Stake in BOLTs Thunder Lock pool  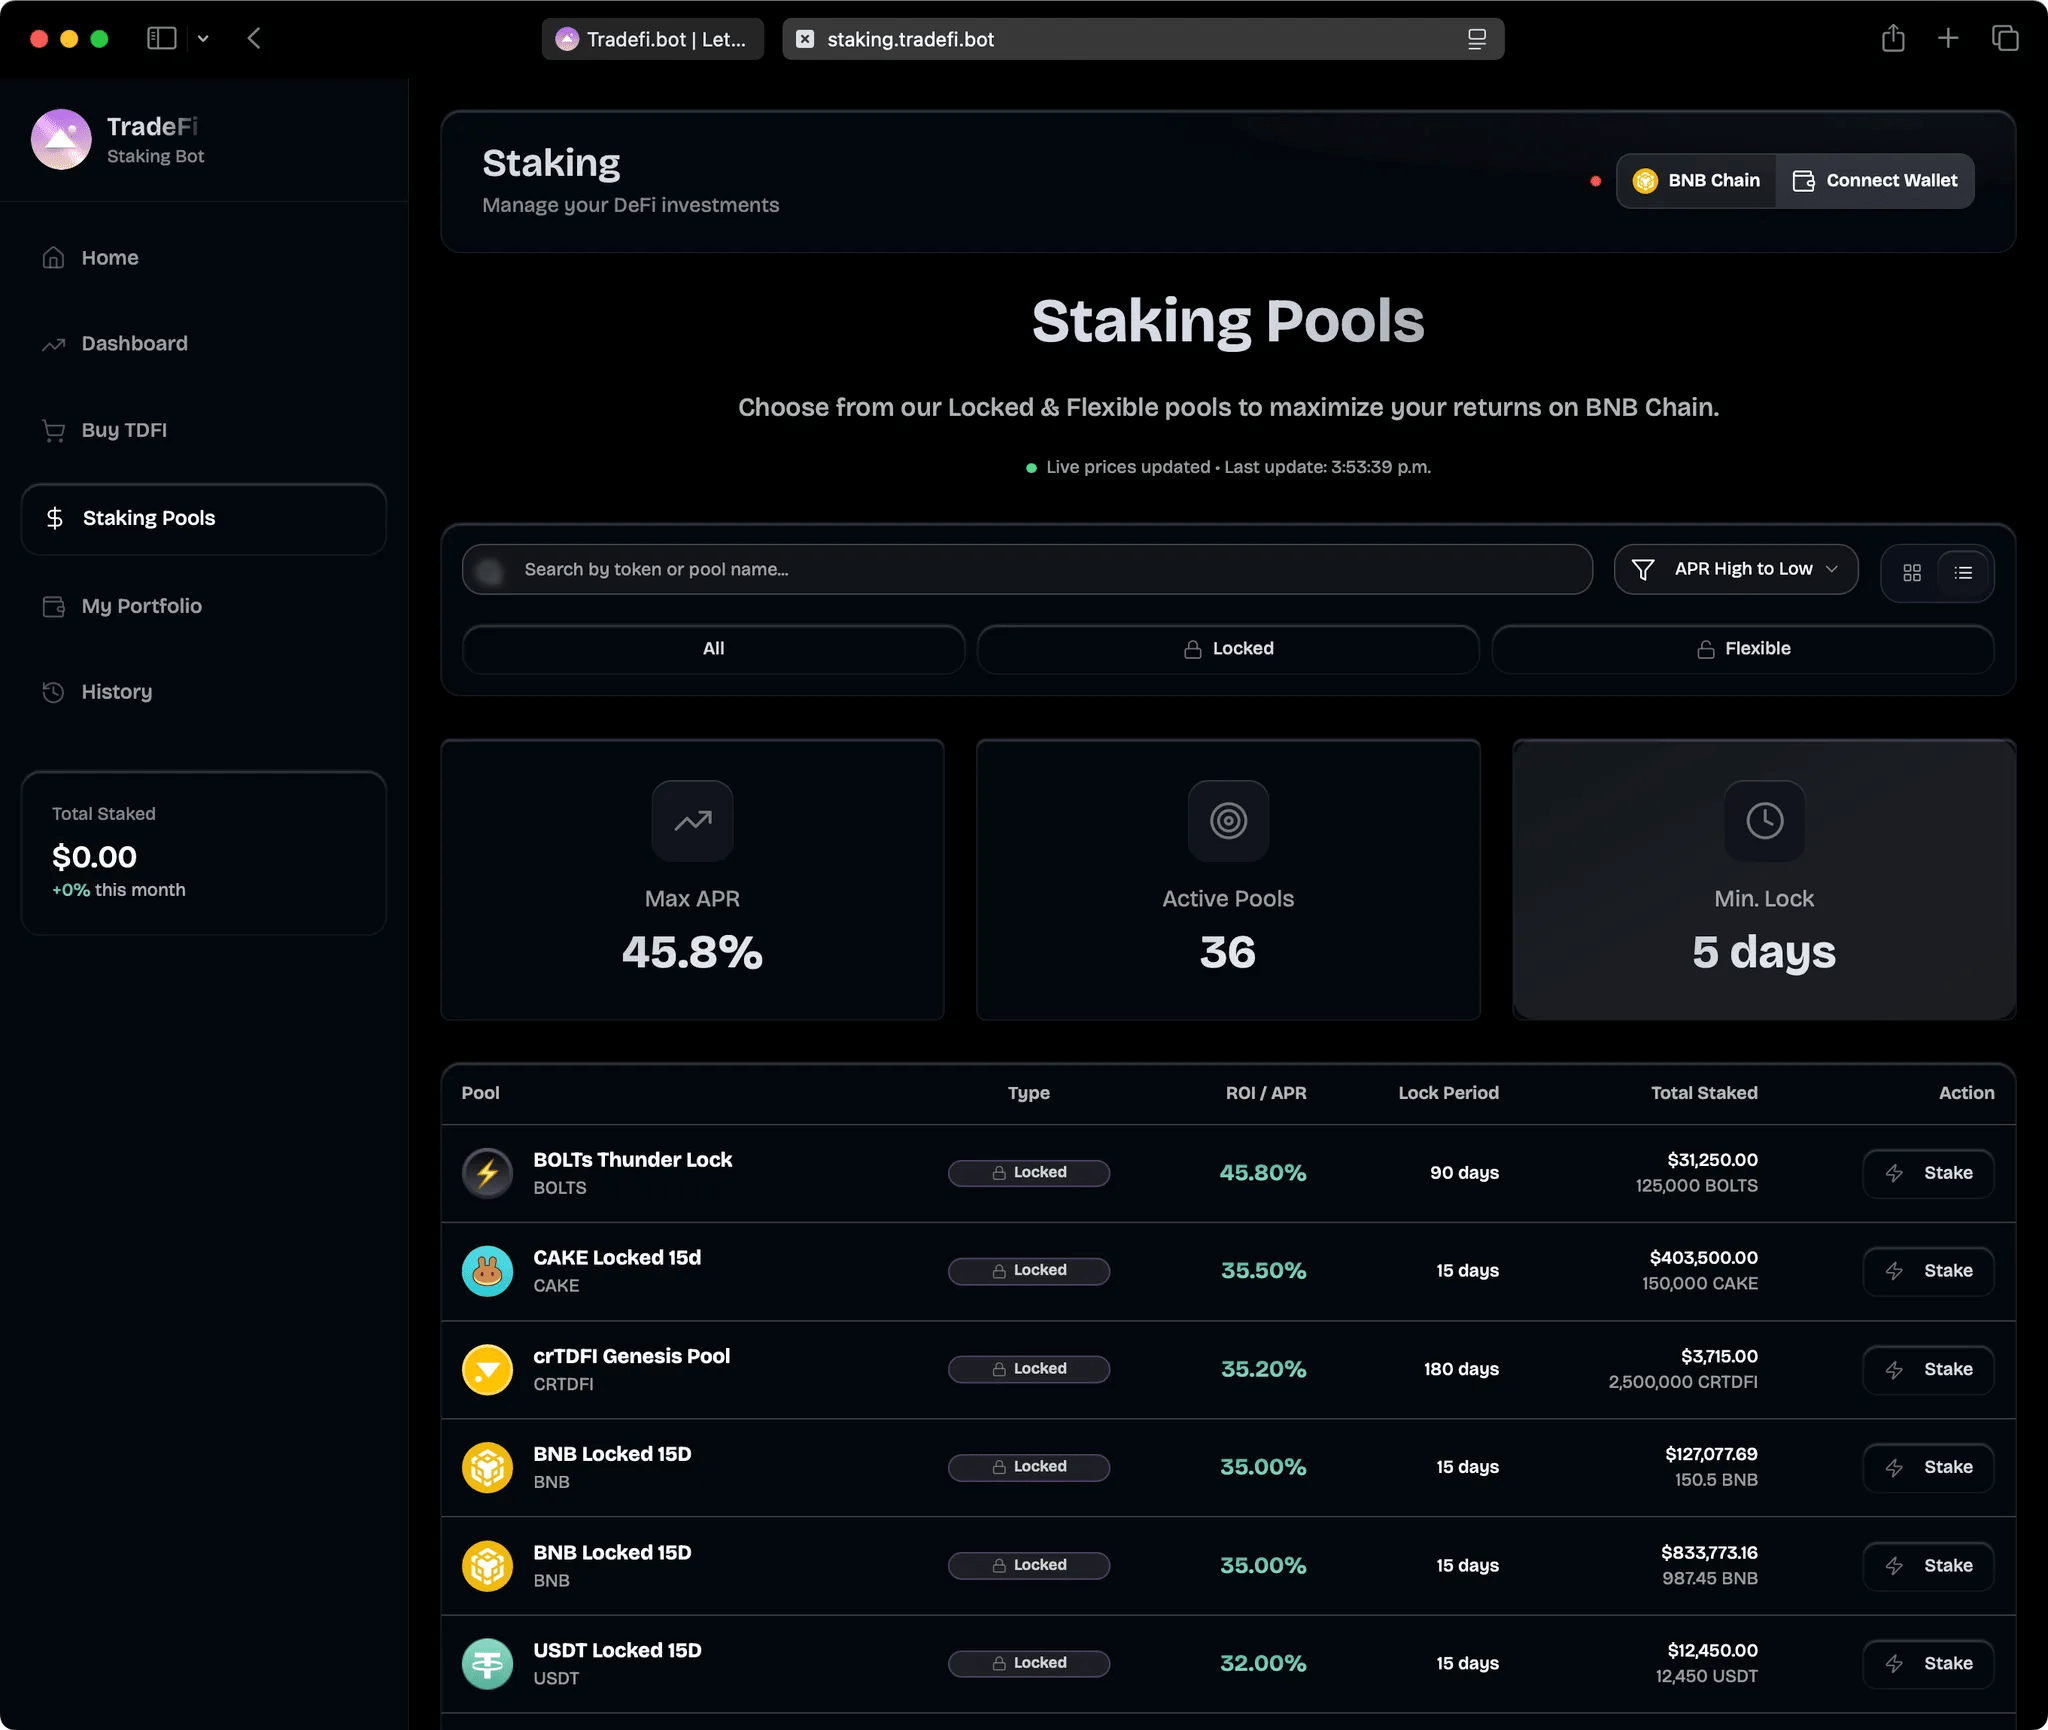click(1928, 1173)
